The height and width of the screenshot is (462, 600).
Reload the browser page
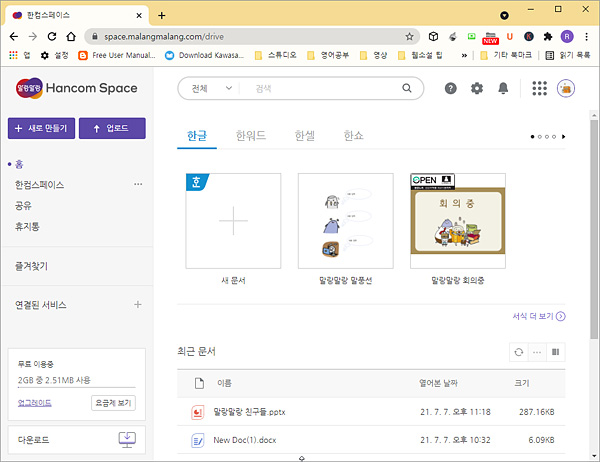tap(52, 36)
